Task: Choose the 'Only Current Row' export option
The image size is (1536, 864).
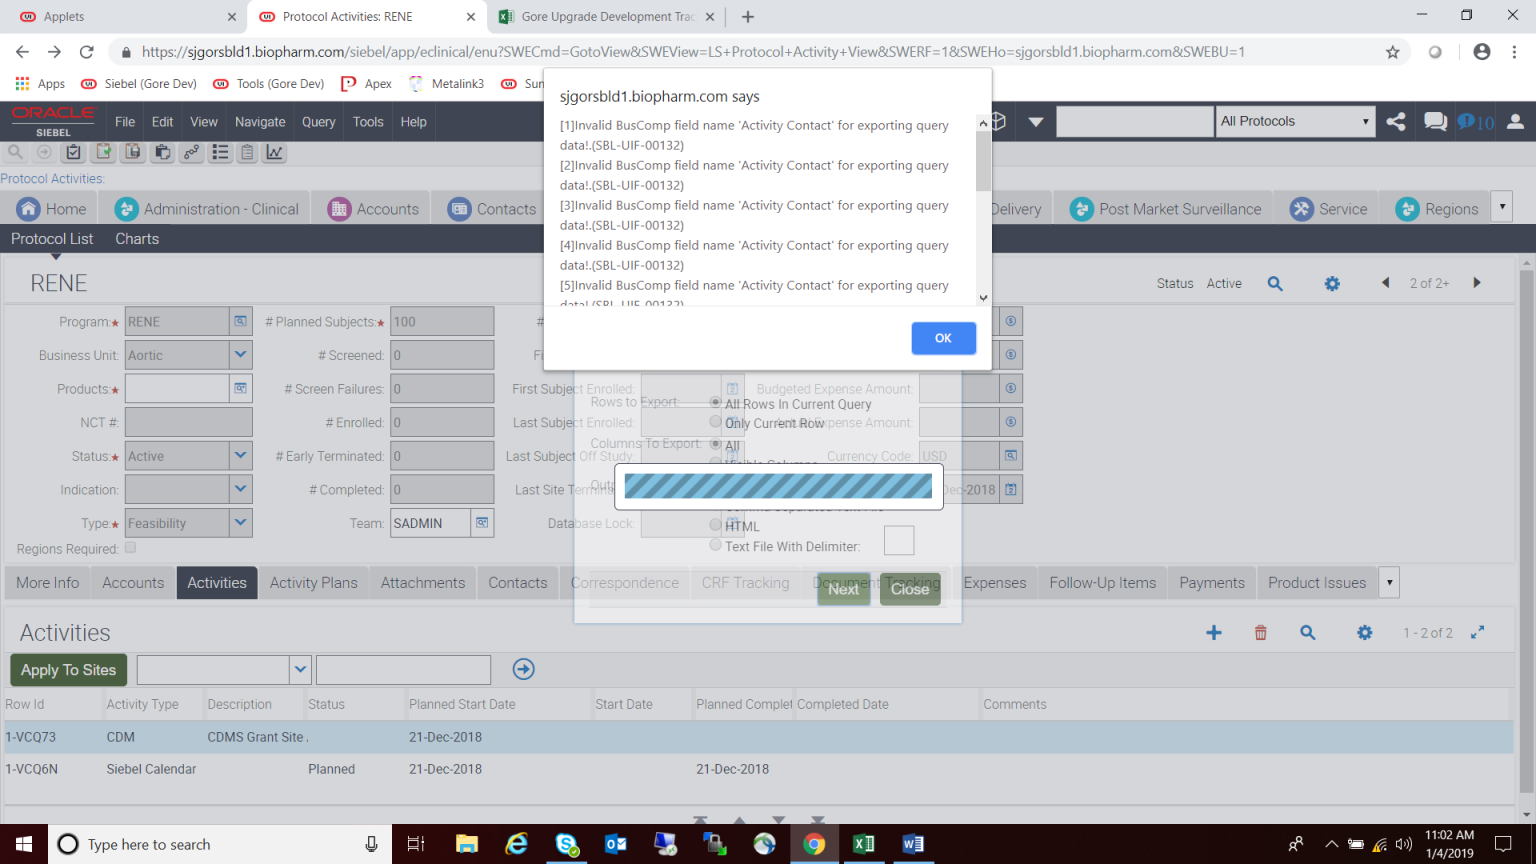Action: tap(715, 421)
